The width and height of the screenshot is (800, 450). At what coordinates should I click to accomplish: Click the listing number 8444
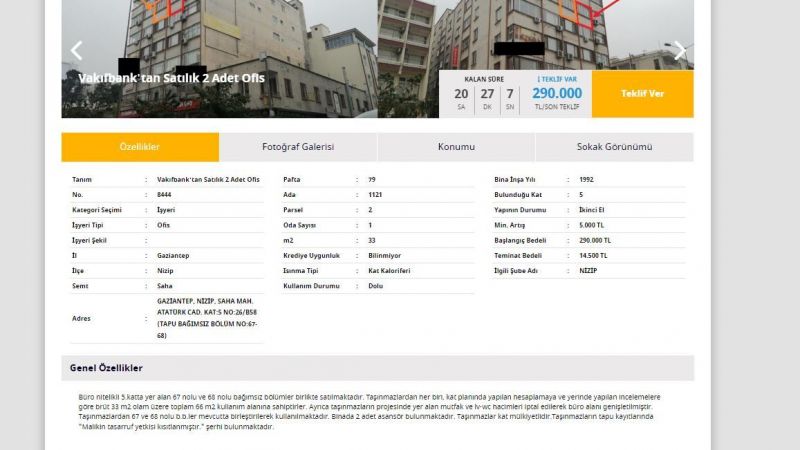tap(166, 195)
